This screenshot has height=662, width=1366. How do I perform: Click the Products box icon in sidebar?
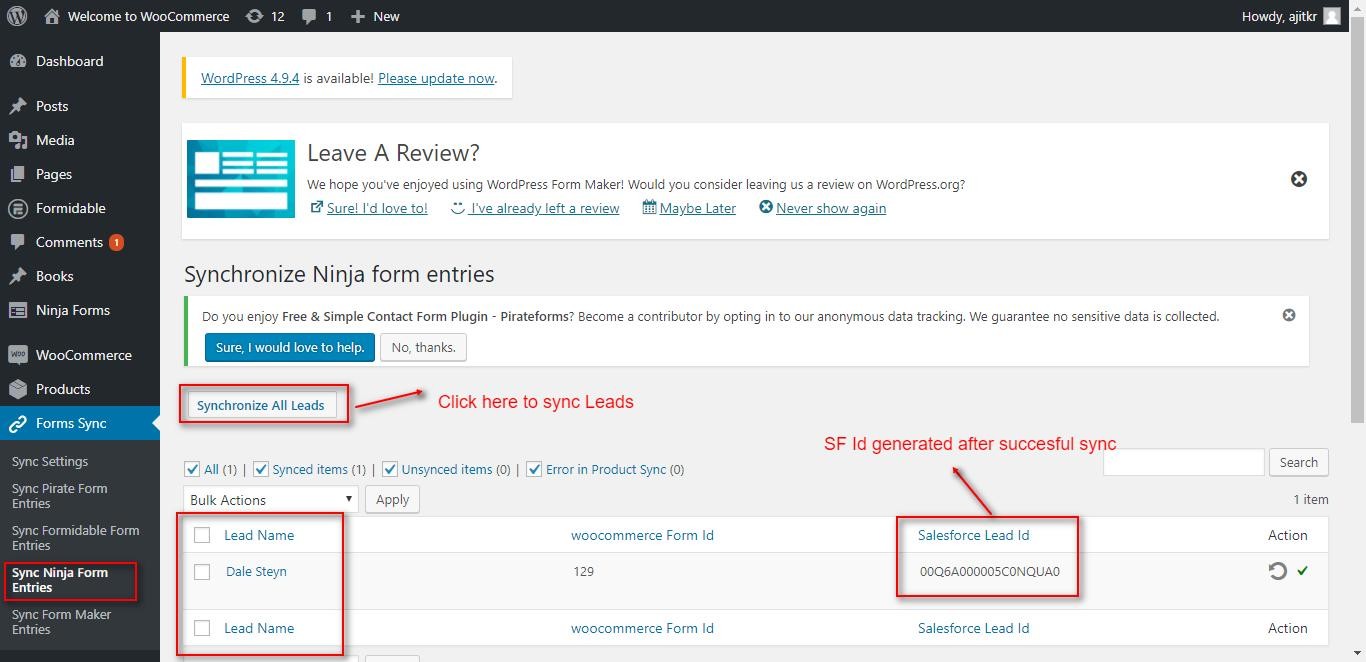coord(18,389)
